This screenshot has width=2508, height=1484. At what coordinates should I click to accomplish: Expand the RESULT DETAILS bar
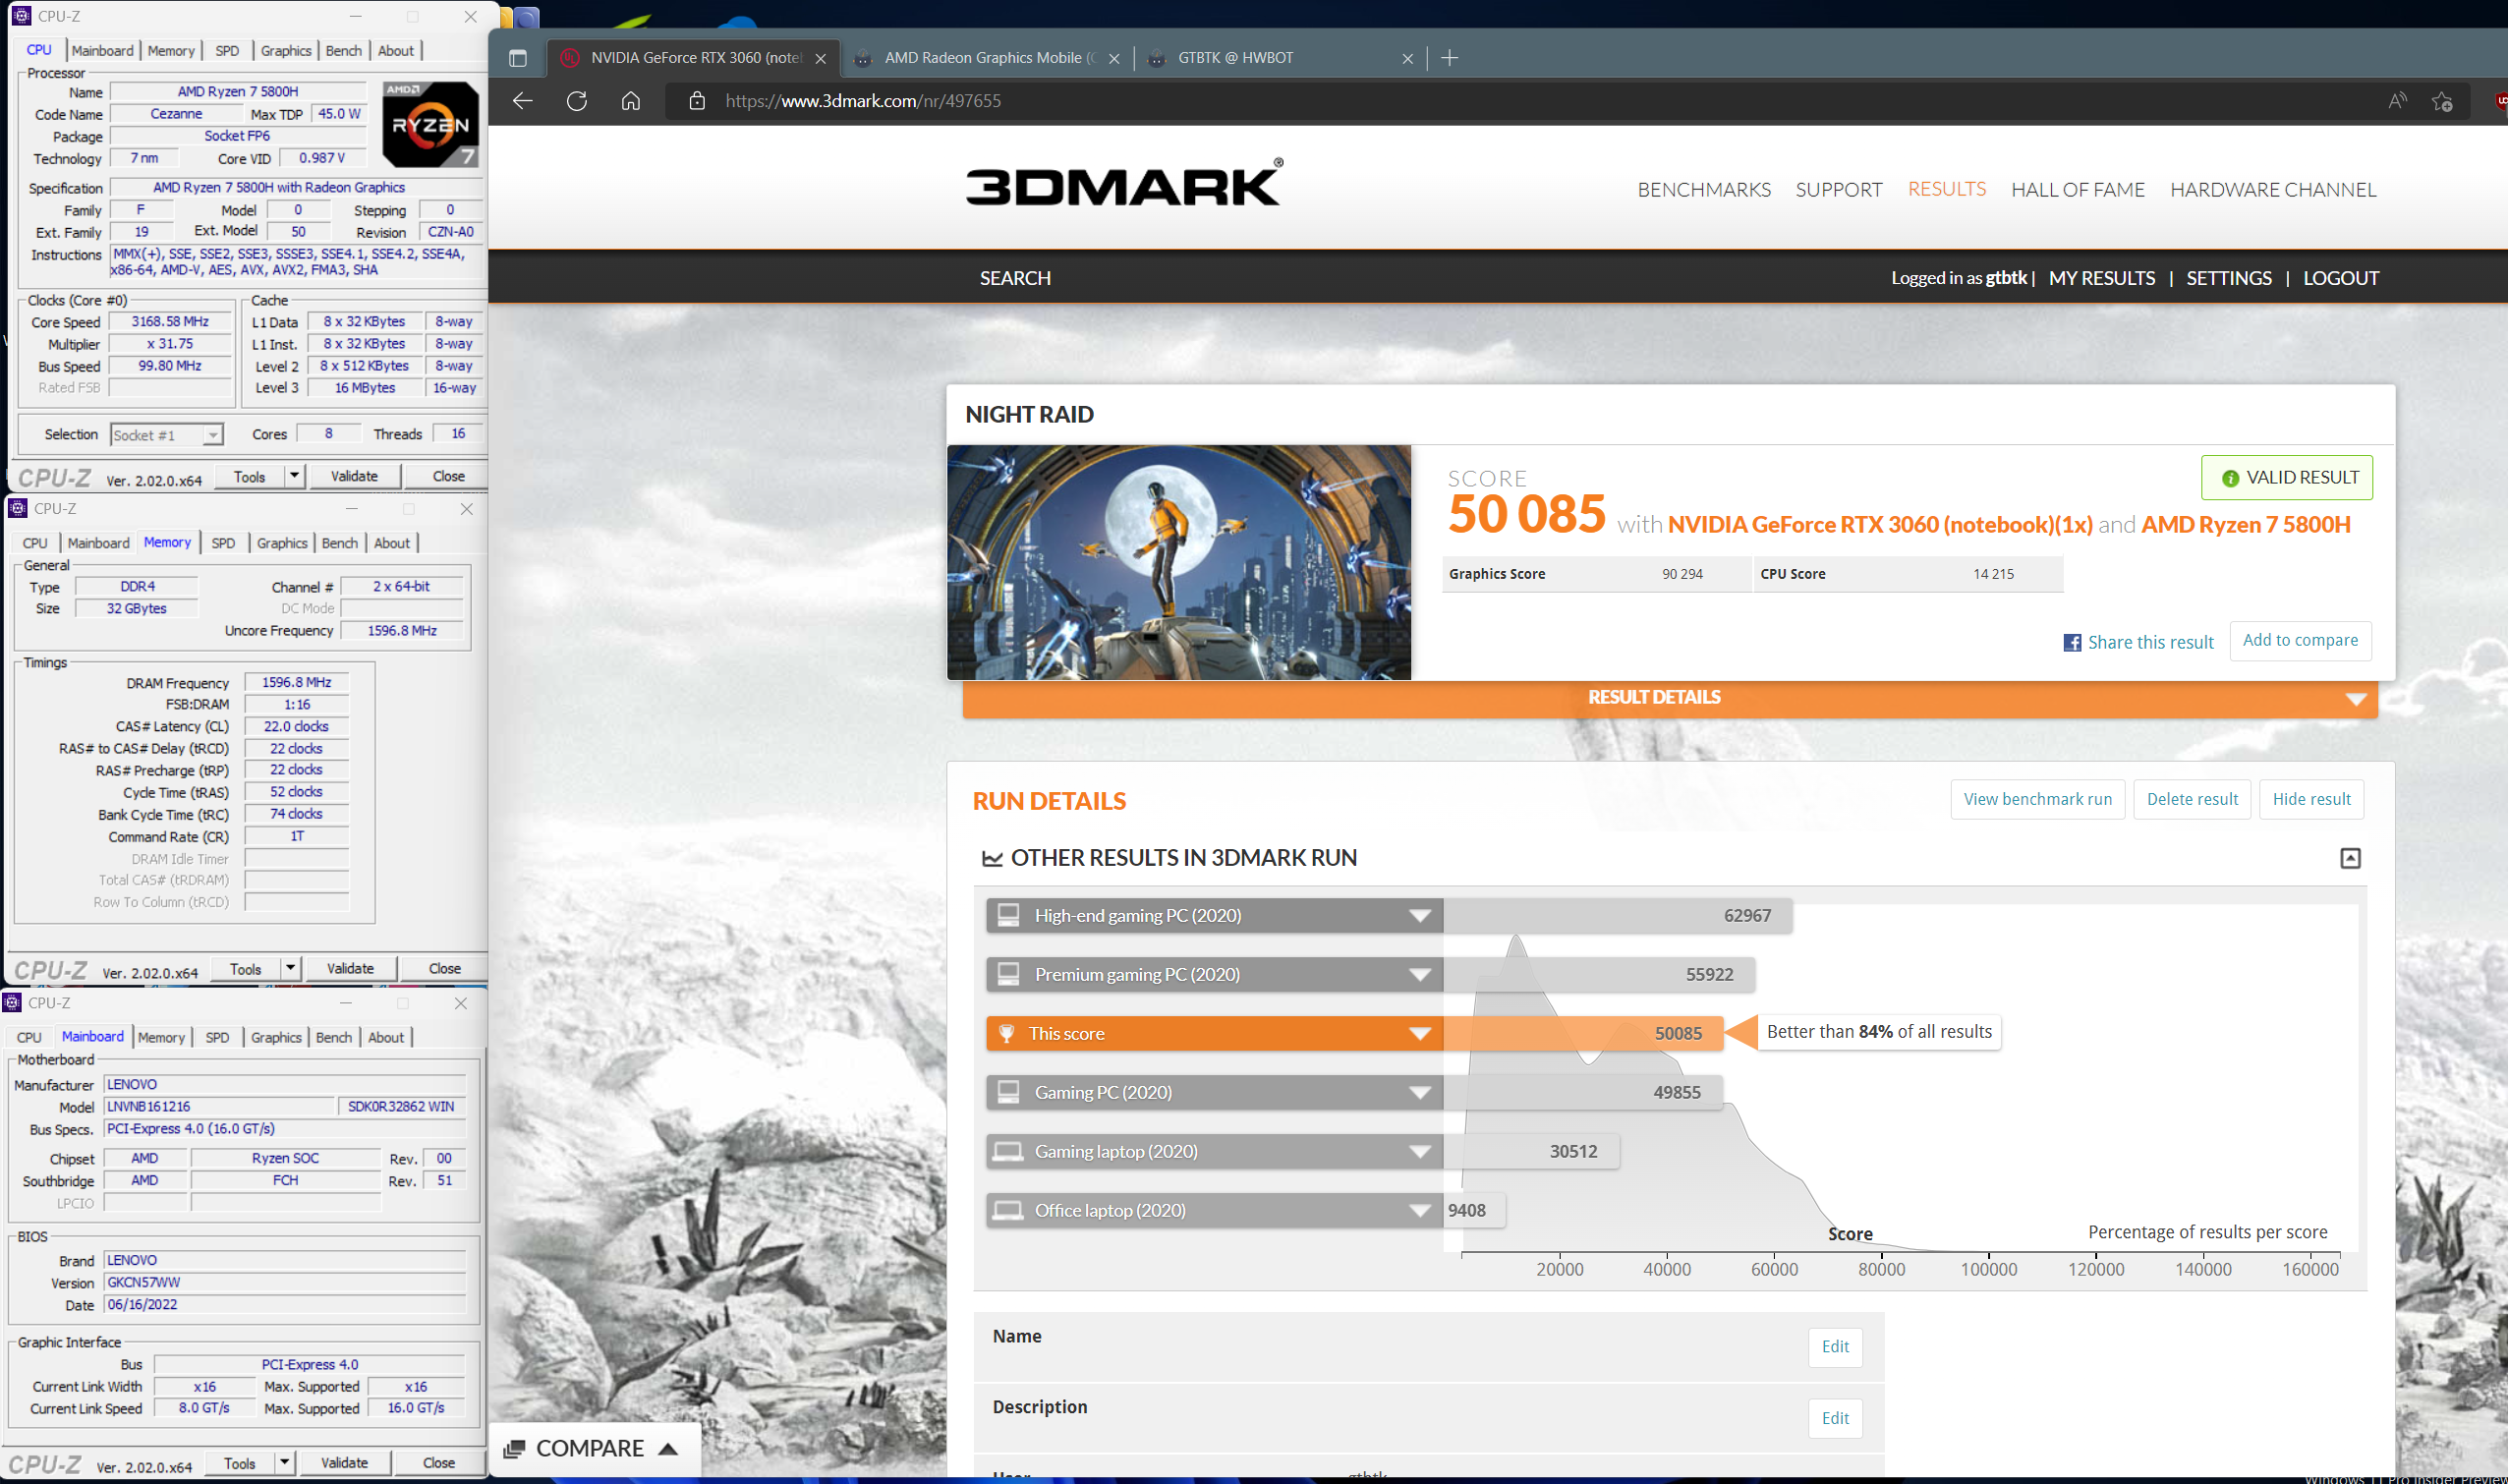coord(1670,698)
